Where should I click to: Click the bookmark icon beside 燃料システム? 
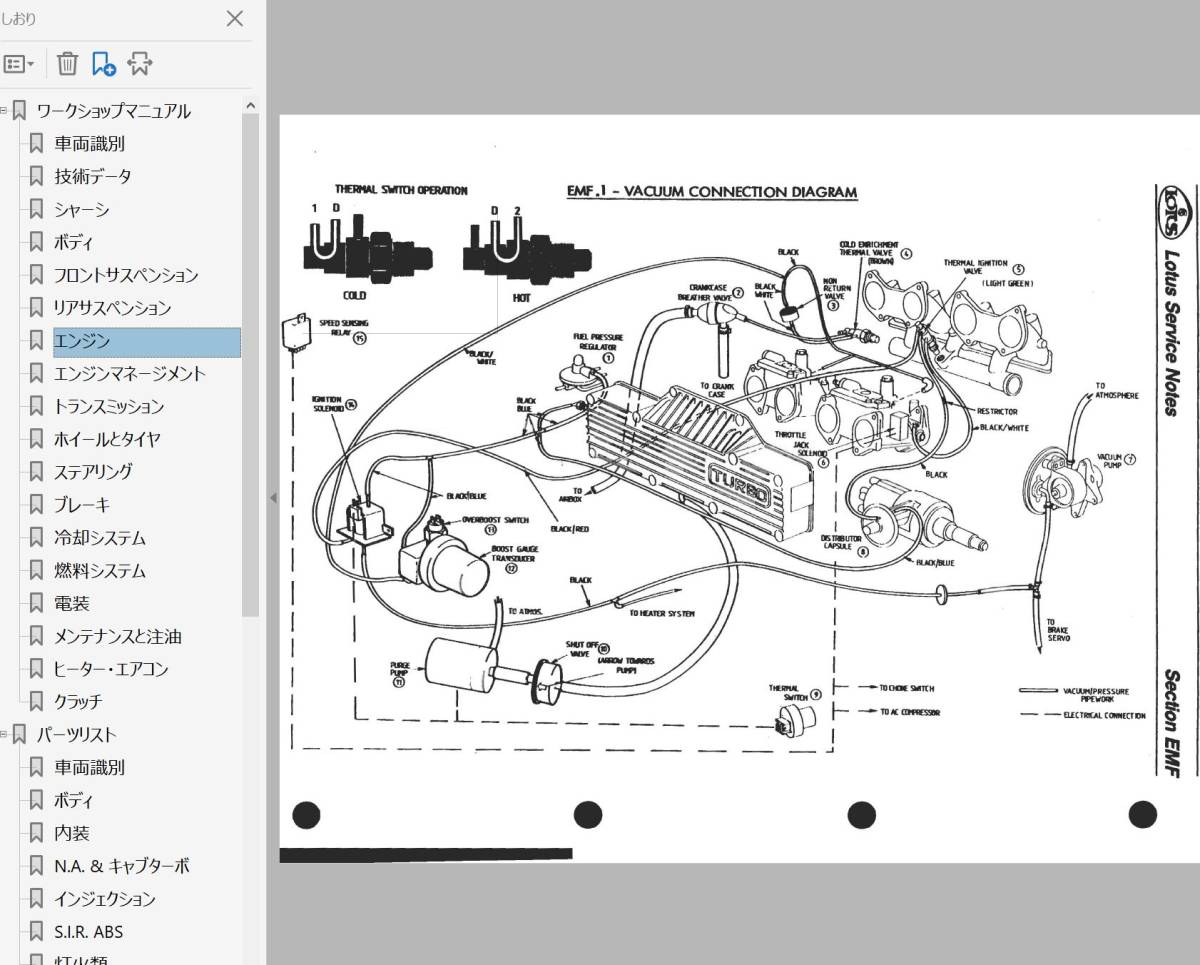tap(36, 571)
